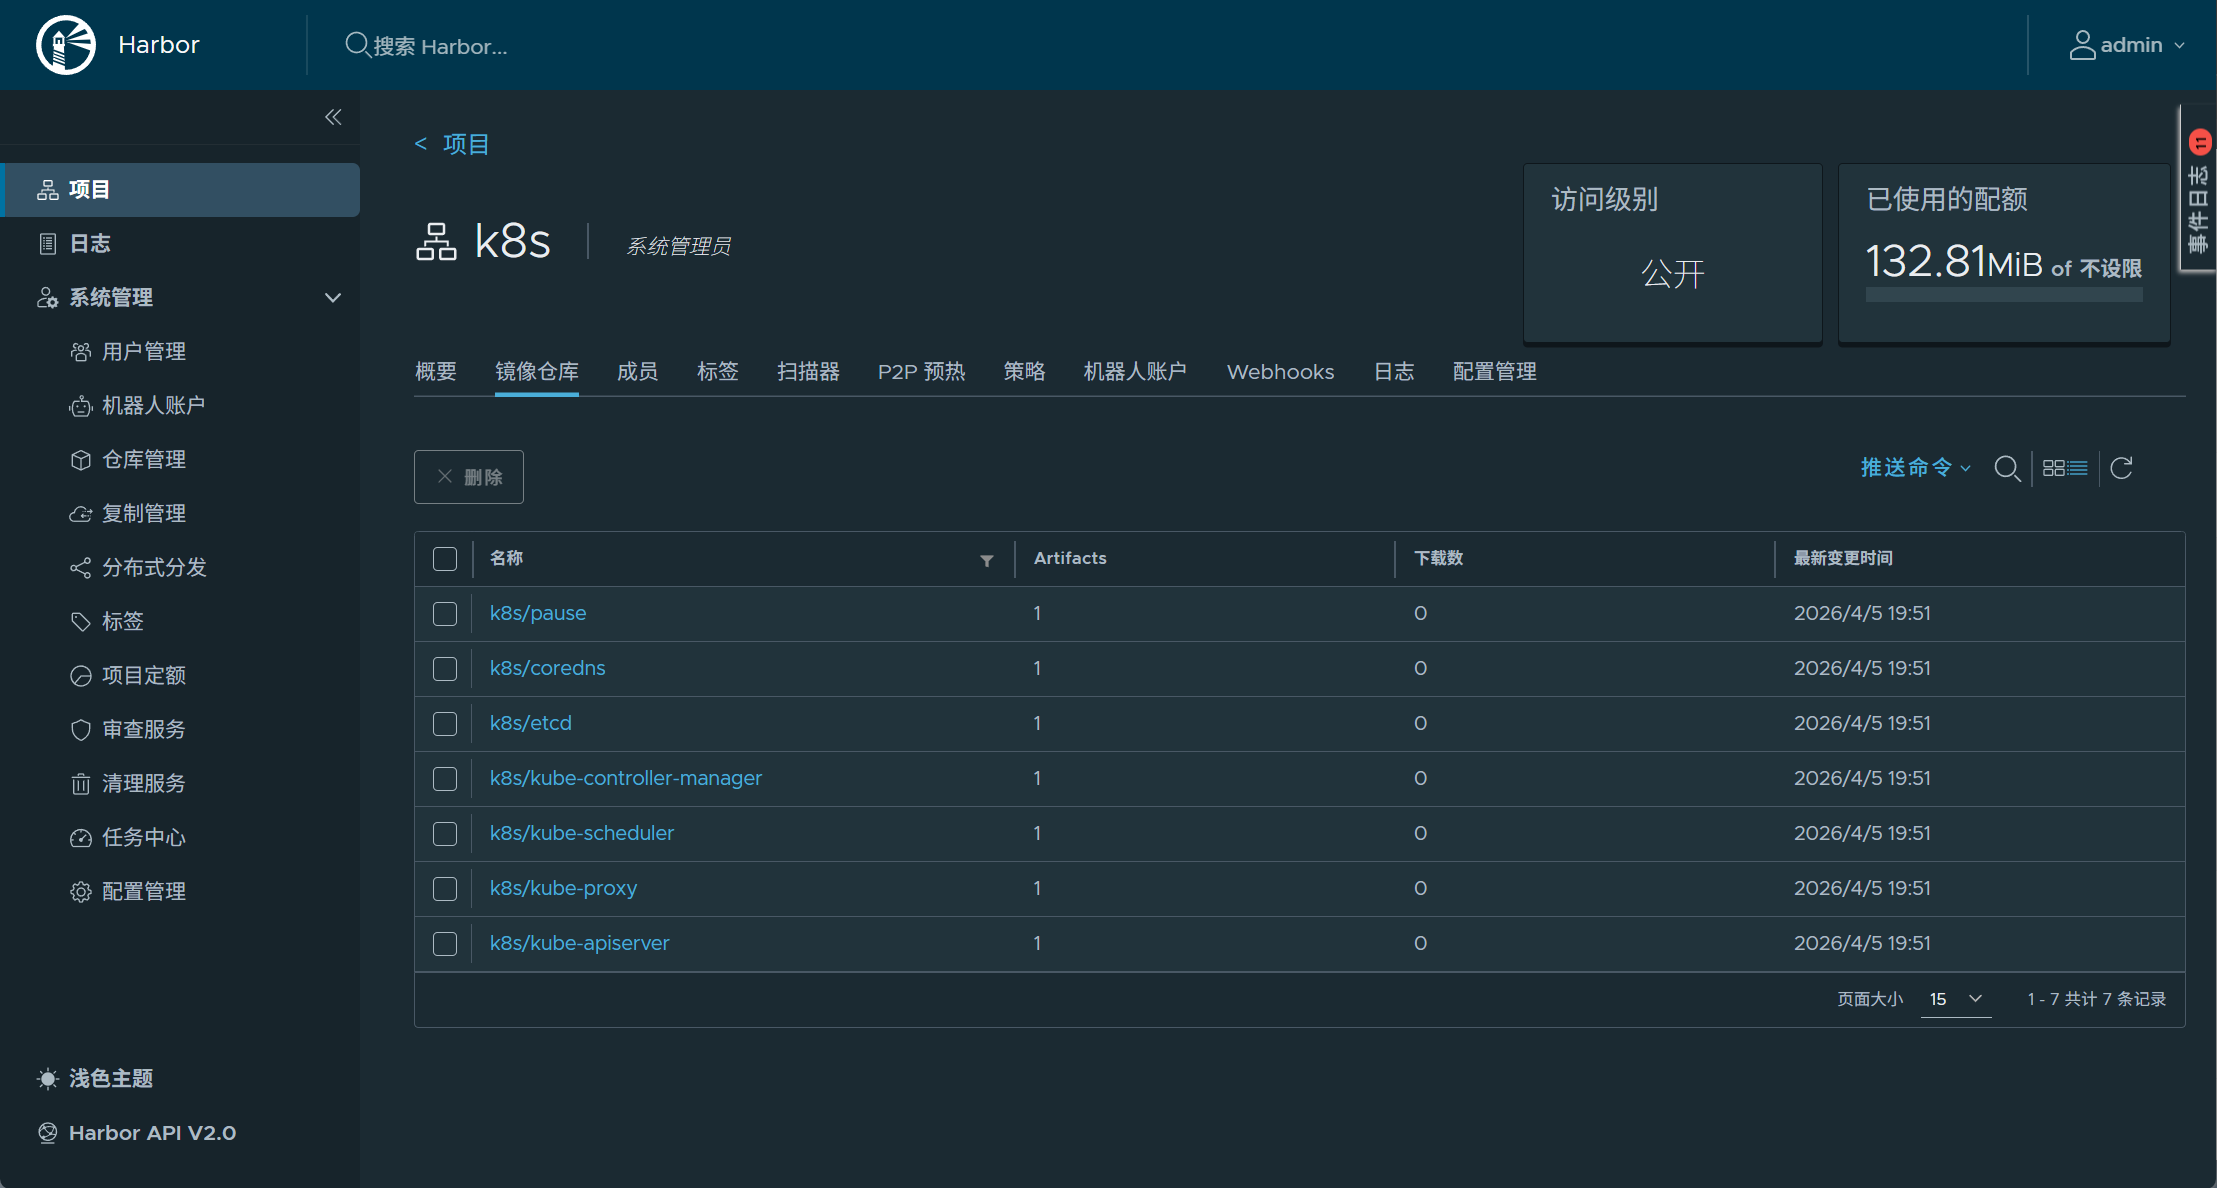The height and width of the screenshot is (1188, 2217).
Task: Open the admin user menu
Action: click(x=2127, y=45)
